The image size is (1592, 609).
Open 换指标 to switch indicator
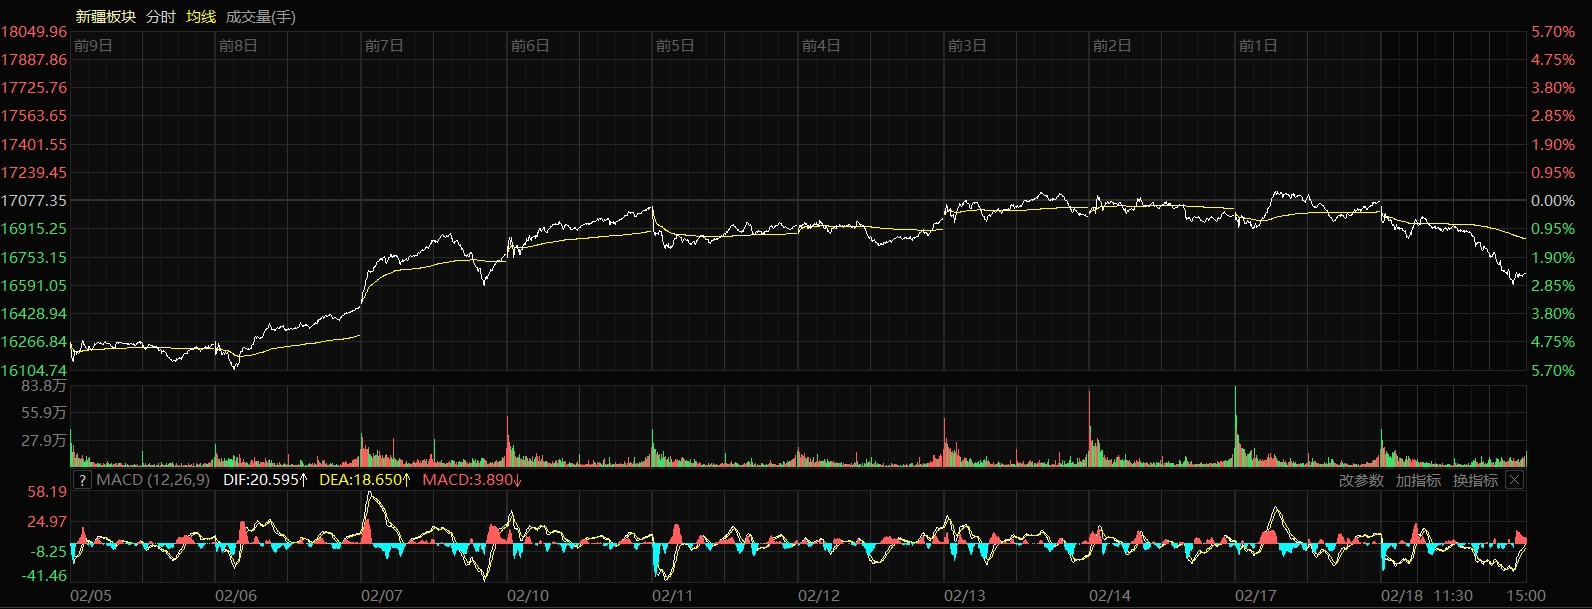coord(1475,481)
